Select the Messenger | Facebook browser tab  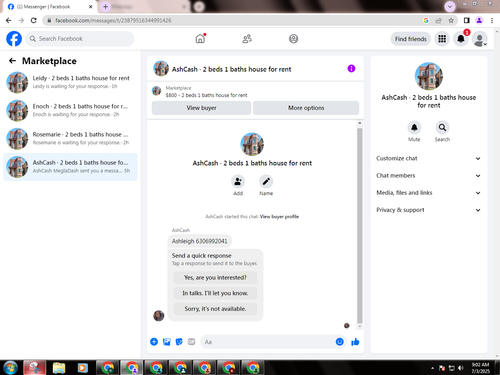pos(50,7)
